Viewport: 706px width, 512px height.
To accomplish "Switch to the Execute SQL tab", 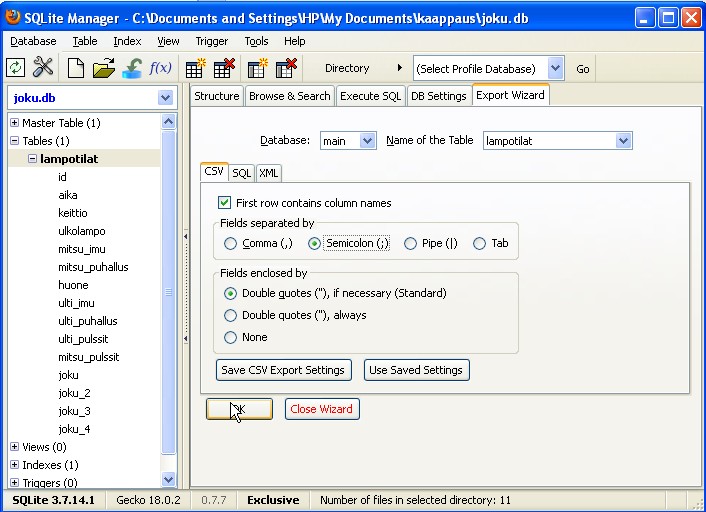I will click(371, 96).
